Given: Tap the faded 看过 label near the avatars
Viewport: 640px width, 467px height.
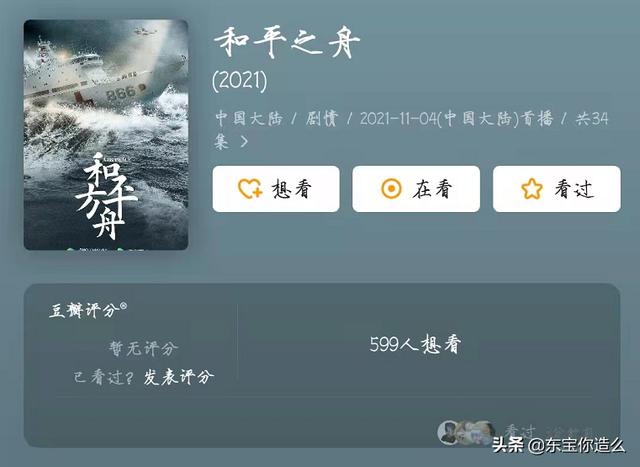Looking at the screenshot, I should point(520,431).
